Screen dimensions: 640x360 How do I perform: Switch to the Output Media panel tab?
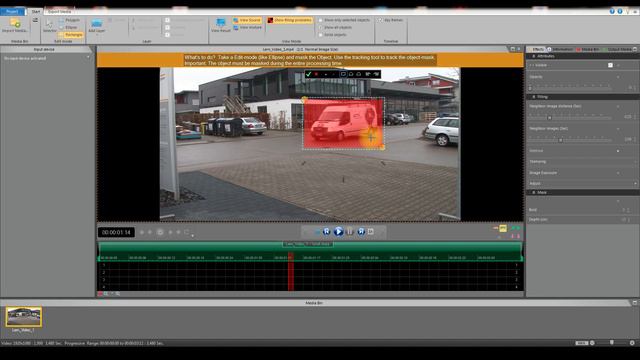coord(619,49)
